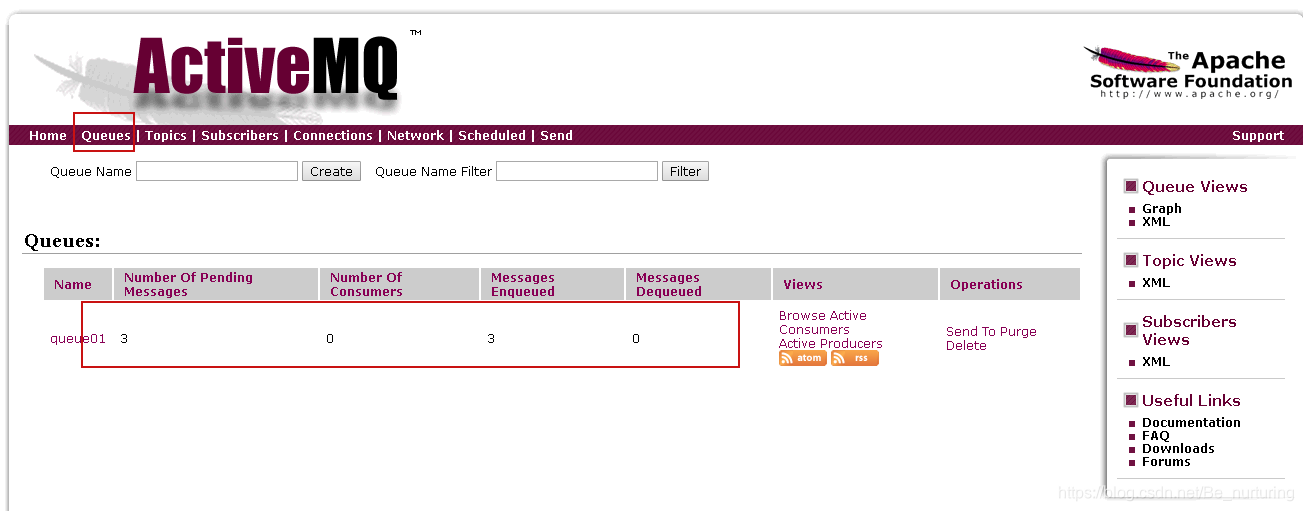Click the Topic Views sidebar heading
The width and height of the screenshot is (1303, 511).
pos(1189,261)
